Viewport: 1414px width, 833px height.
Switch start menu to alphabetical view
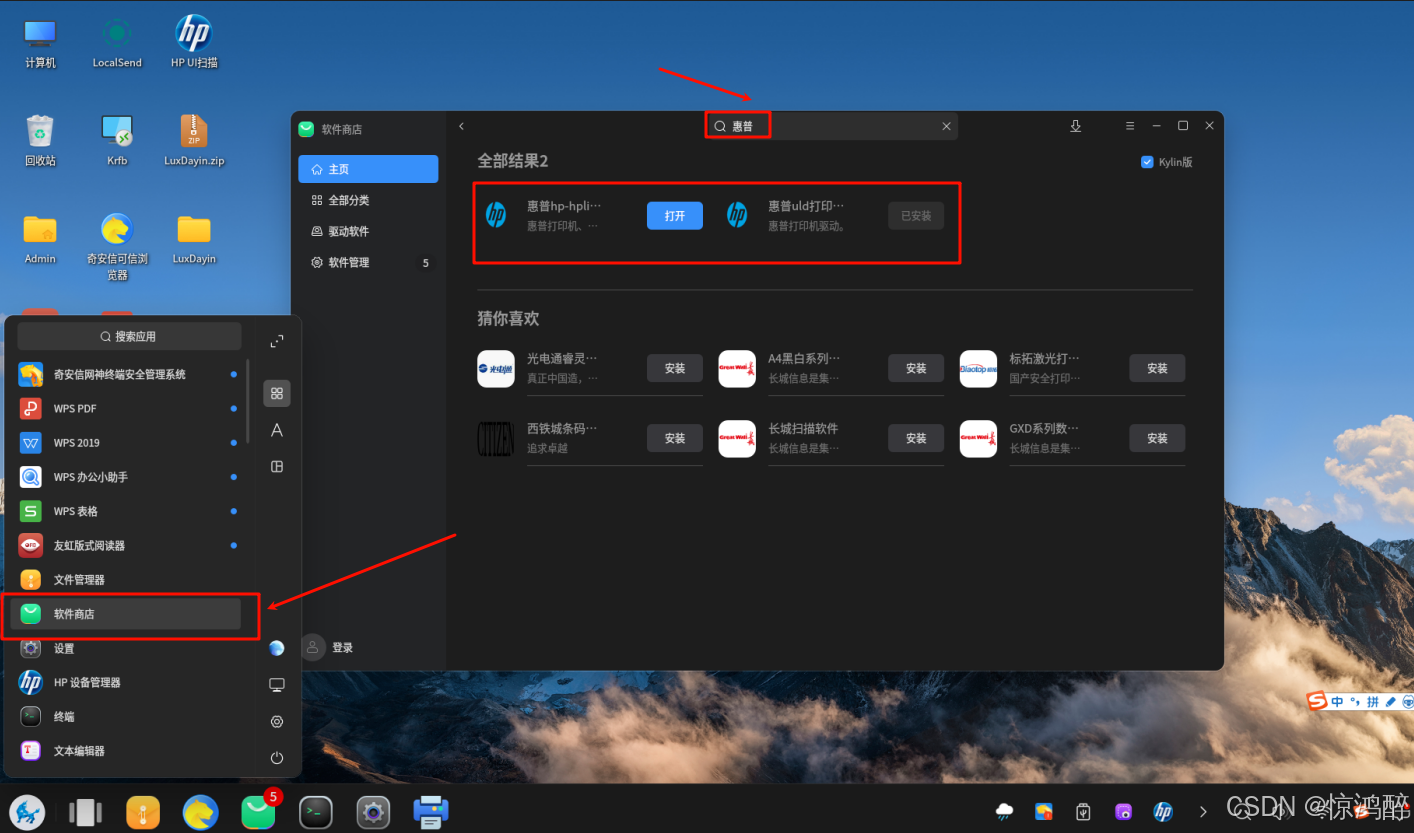pyautogui.click(x=277, y=430)
